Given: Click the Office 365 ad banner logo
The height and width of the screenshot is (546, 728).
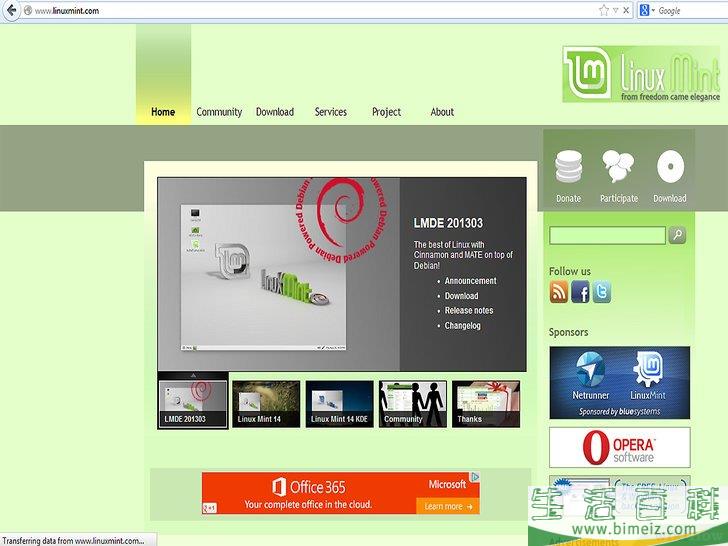Looking at the screenshot, I should click(x=309, y=487).
